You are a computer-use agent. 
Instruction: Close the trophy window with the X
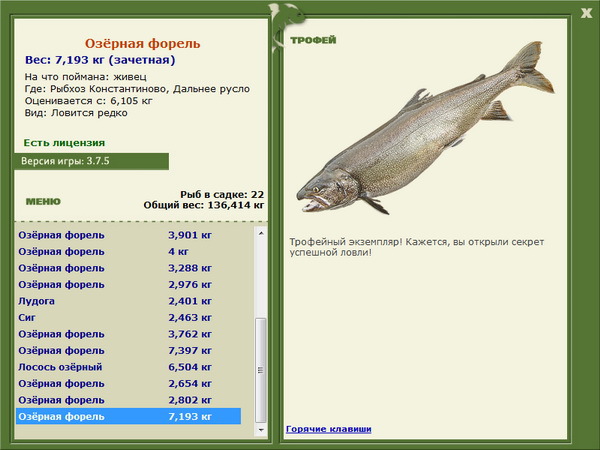pyautogui.click(x=586, y=14)
